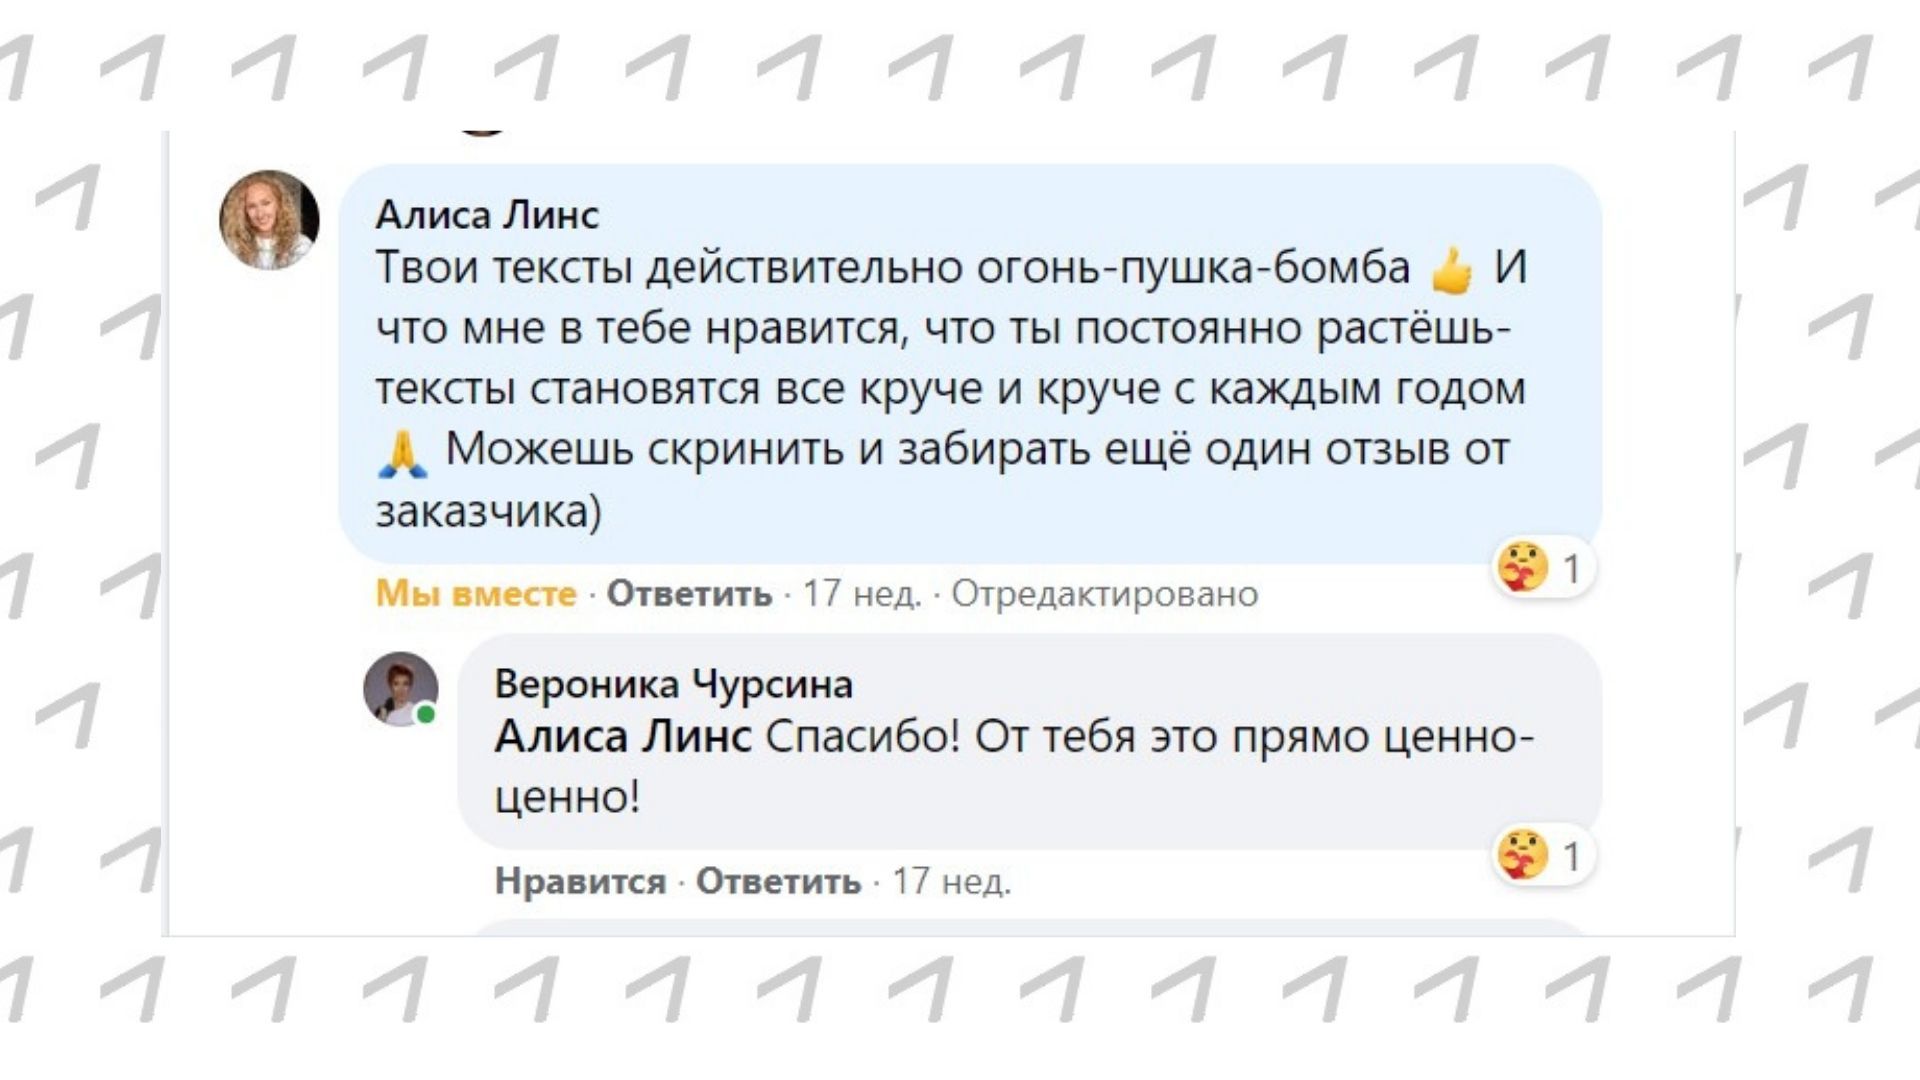This screenshot has width=1920, height=1080.
Task: Toggle the "Мы вместе" reaction on Алиса's comment
Action: tap(476, 594)
